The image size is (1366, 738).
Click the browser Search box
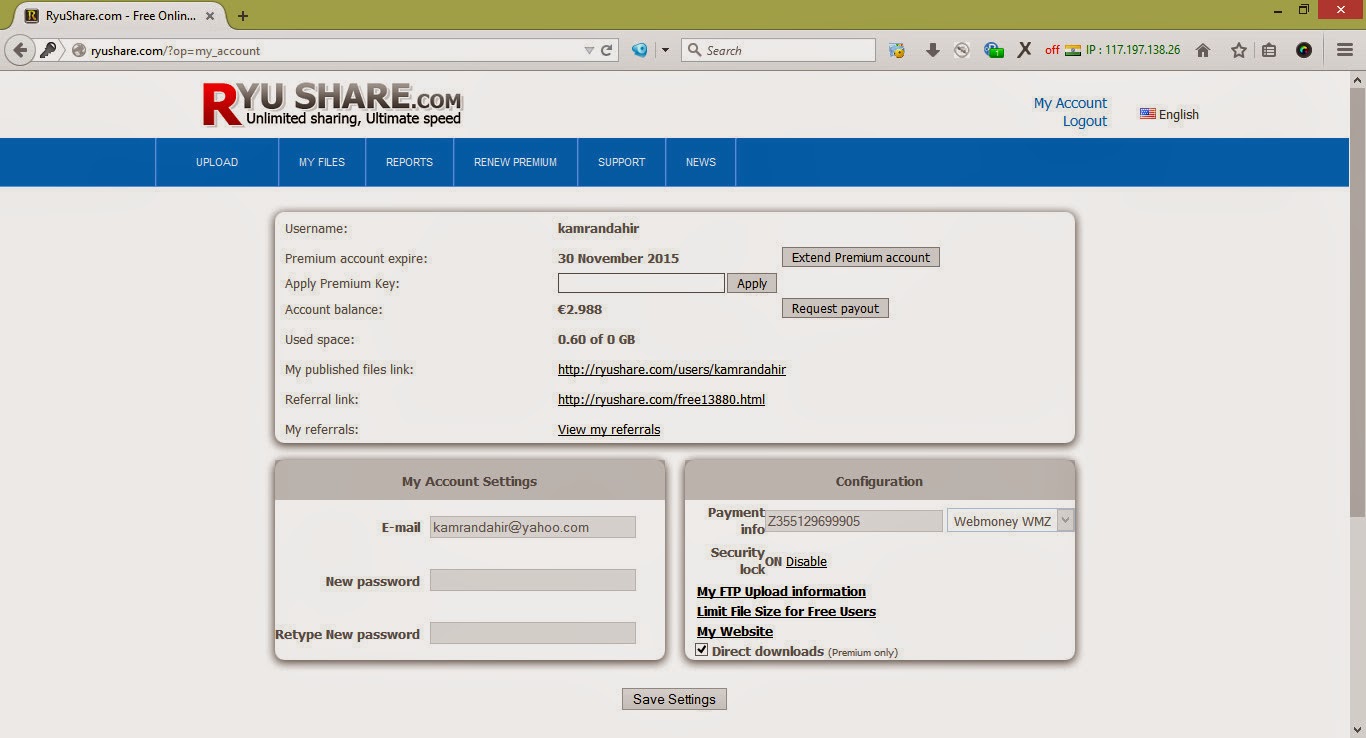(779, 50)
